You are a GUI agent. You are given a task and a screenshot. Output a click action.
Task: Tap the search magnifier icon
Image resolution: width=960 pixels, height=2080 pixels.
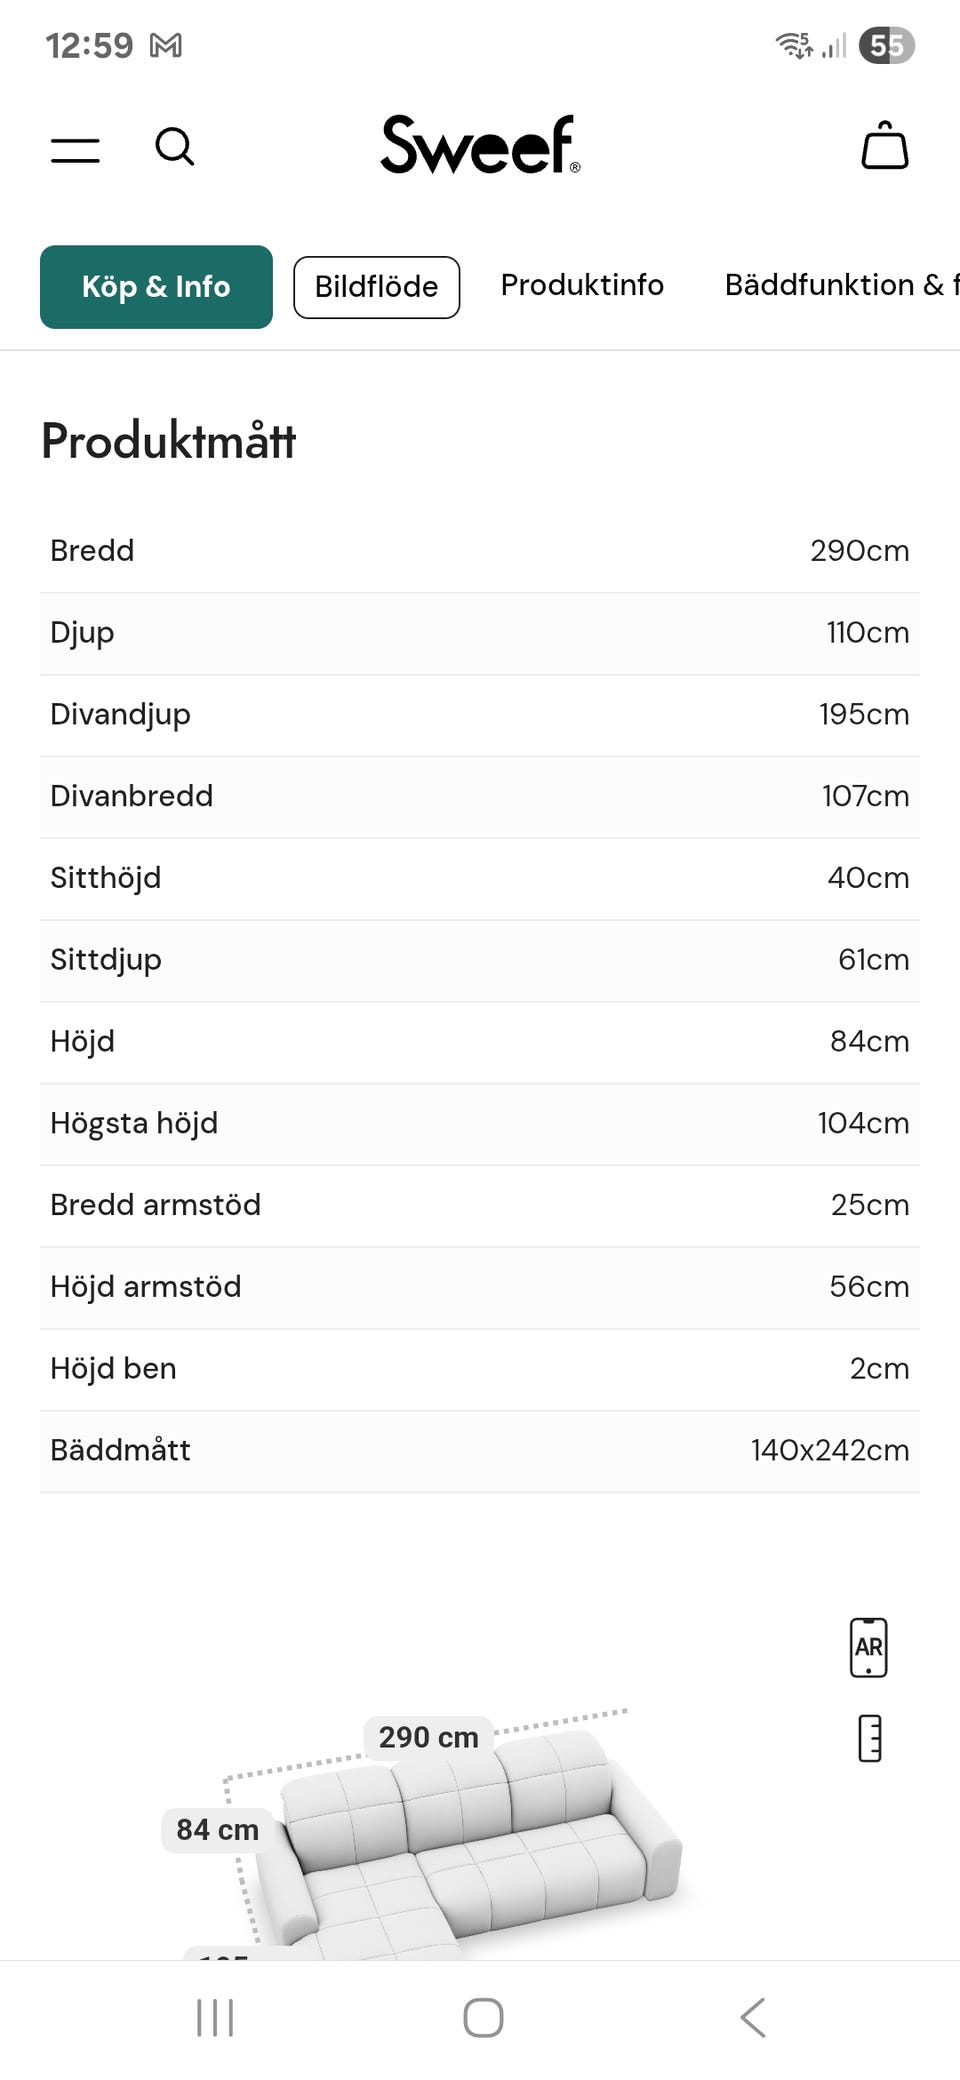[x=175, y=147]
